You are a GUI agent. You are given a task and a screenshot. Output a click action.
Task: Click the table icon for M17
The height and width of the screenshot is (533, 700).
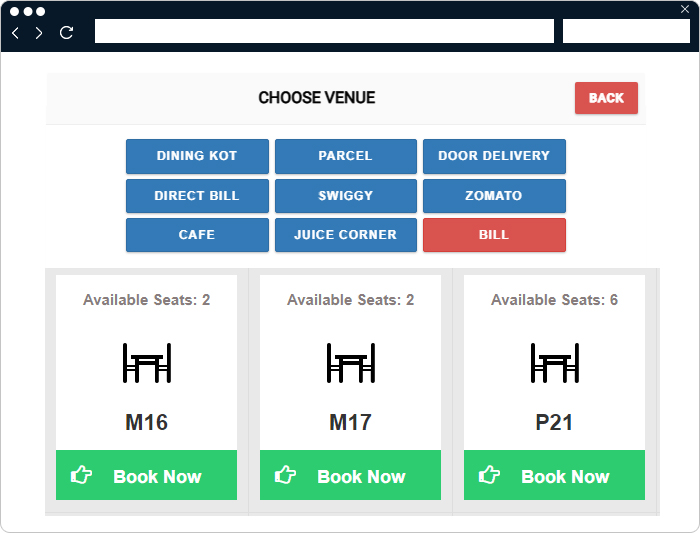tap(351, 362)
